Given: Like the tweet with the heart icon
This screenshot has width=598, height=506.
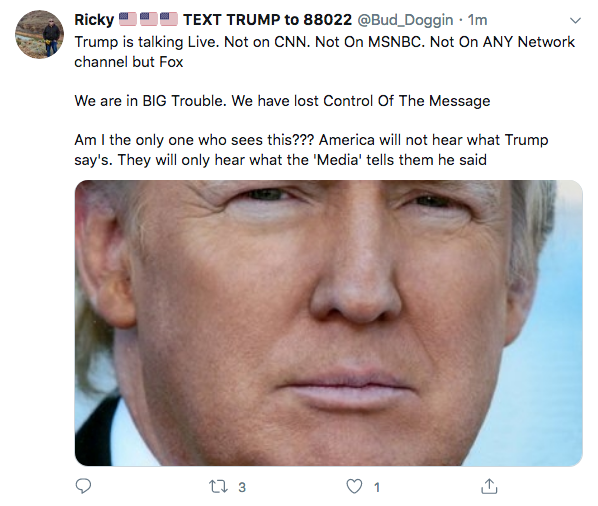Looking at the screenshot, I should pyautogui.click(x=354, y=487).
